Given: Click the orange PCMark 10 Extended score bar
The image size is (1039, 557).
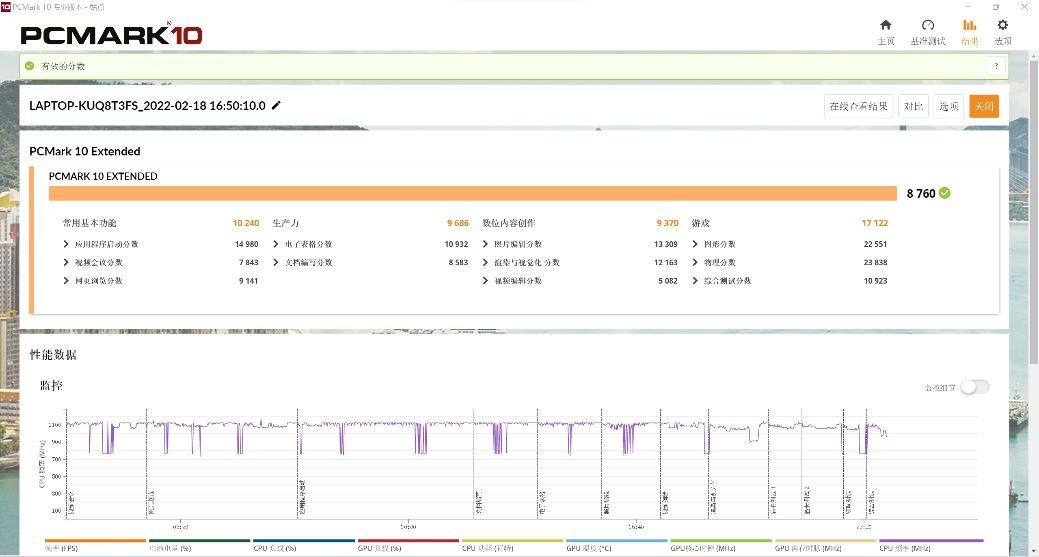Looking at the screenshot, I should pos(472,193).
